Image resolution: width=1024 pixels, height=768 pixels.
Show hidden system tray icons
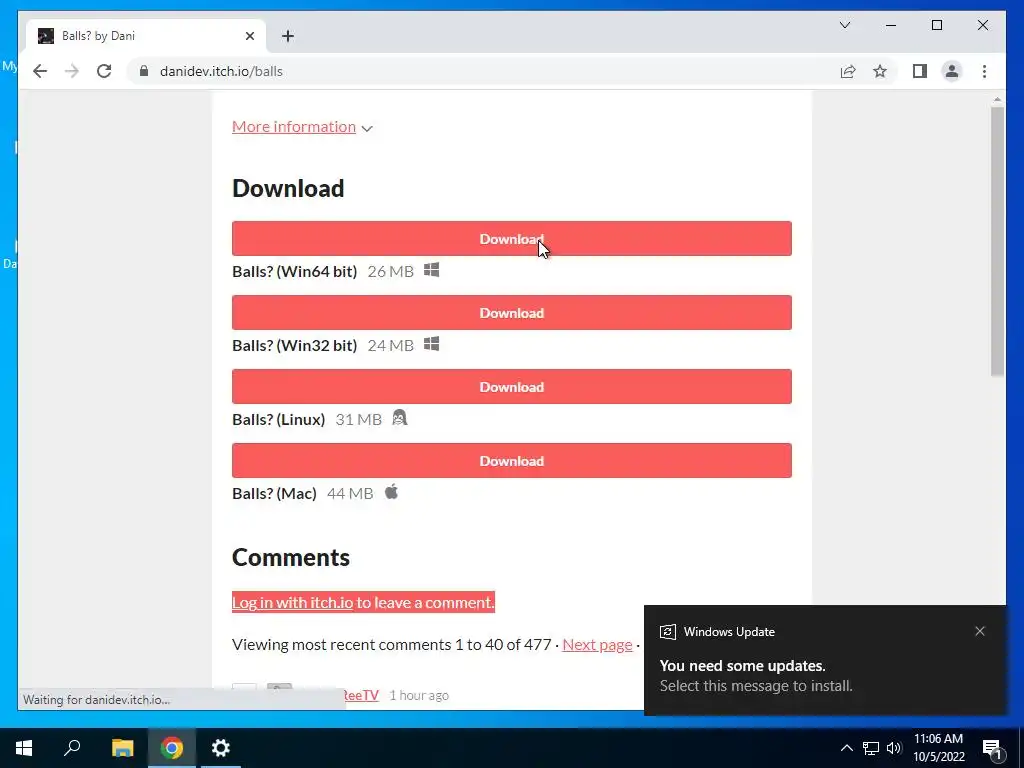[x=846, y=748]
